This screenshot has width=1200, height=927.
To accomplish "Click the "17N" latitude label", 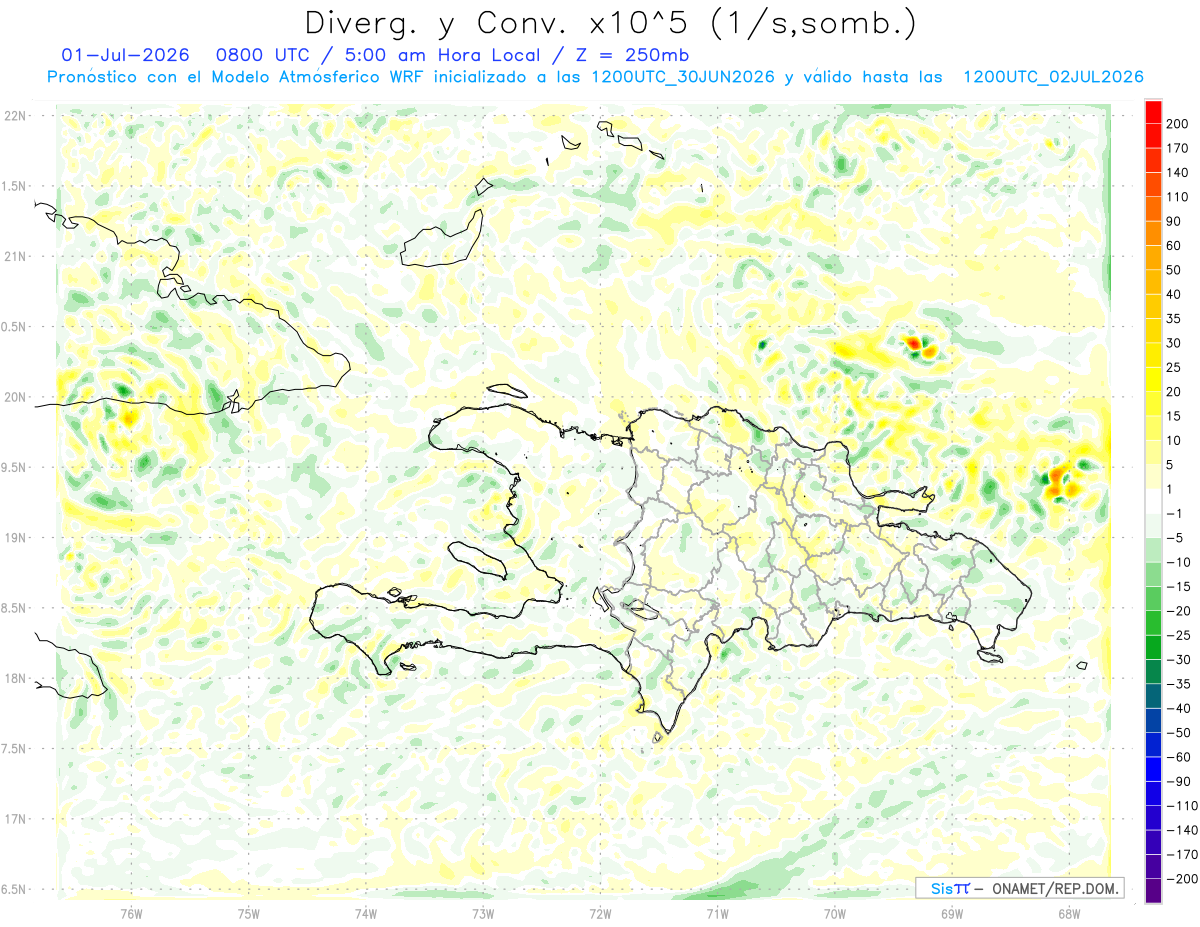I will pos(15,819).
